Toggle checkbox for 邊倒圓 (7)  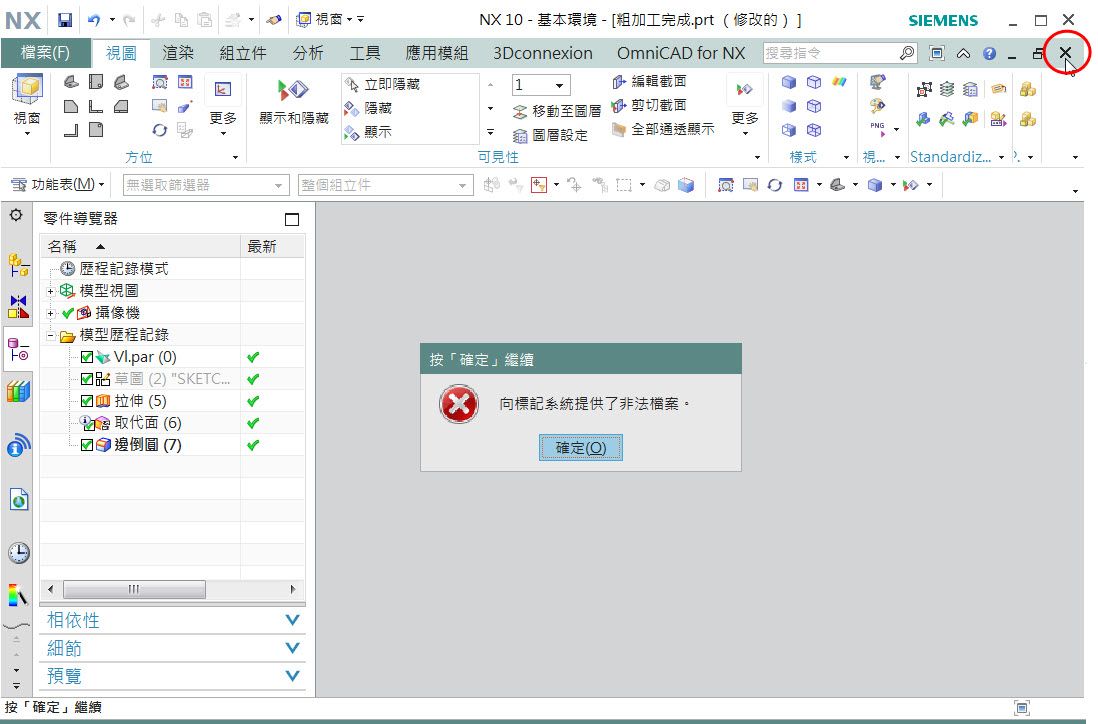[x=87, y=445]
